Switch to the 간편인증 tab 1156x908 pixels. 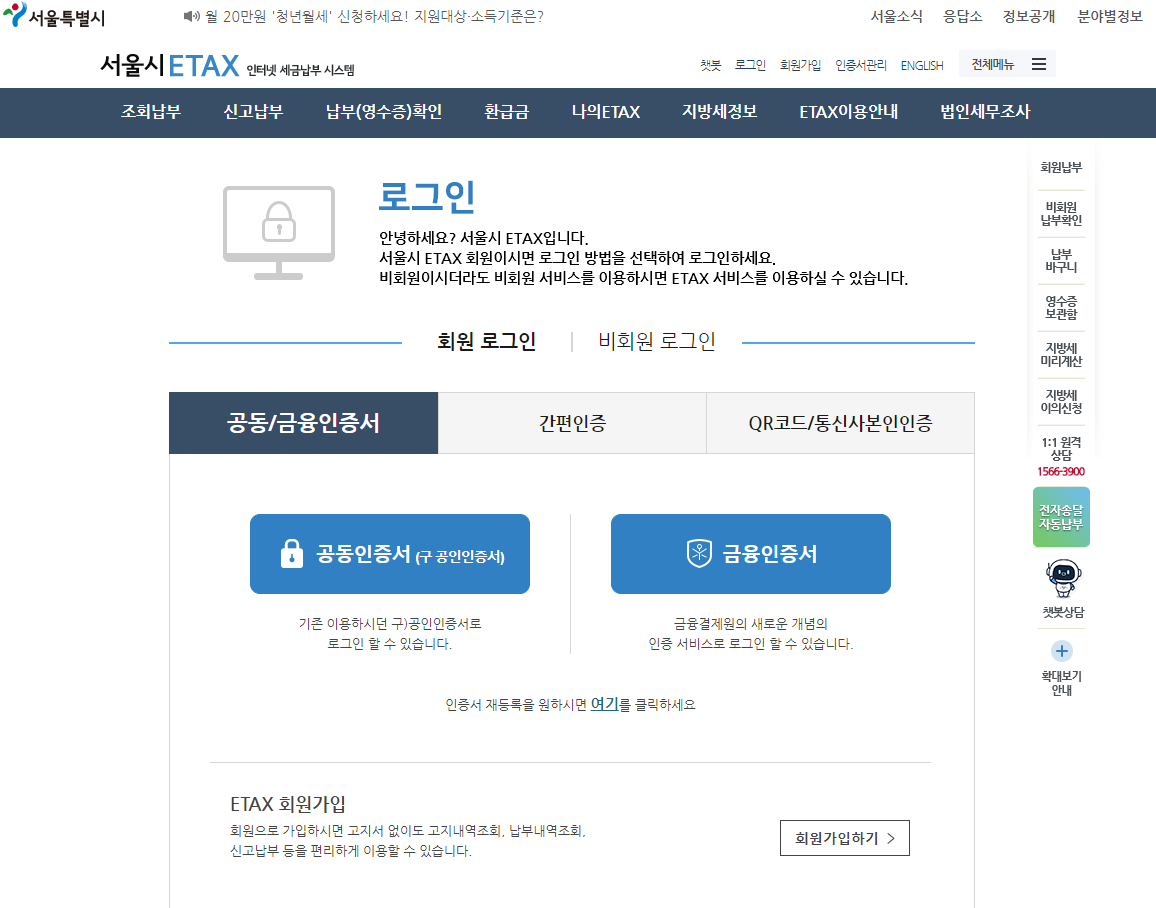(x=571, y=422)
